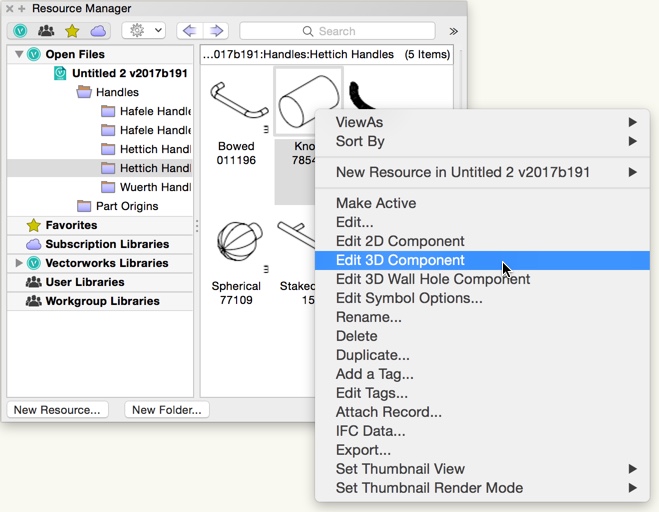Open New Resource in Untitled 2 submenu
The image size is (659, 512).
pyautogui.click(x=482, y=172)
